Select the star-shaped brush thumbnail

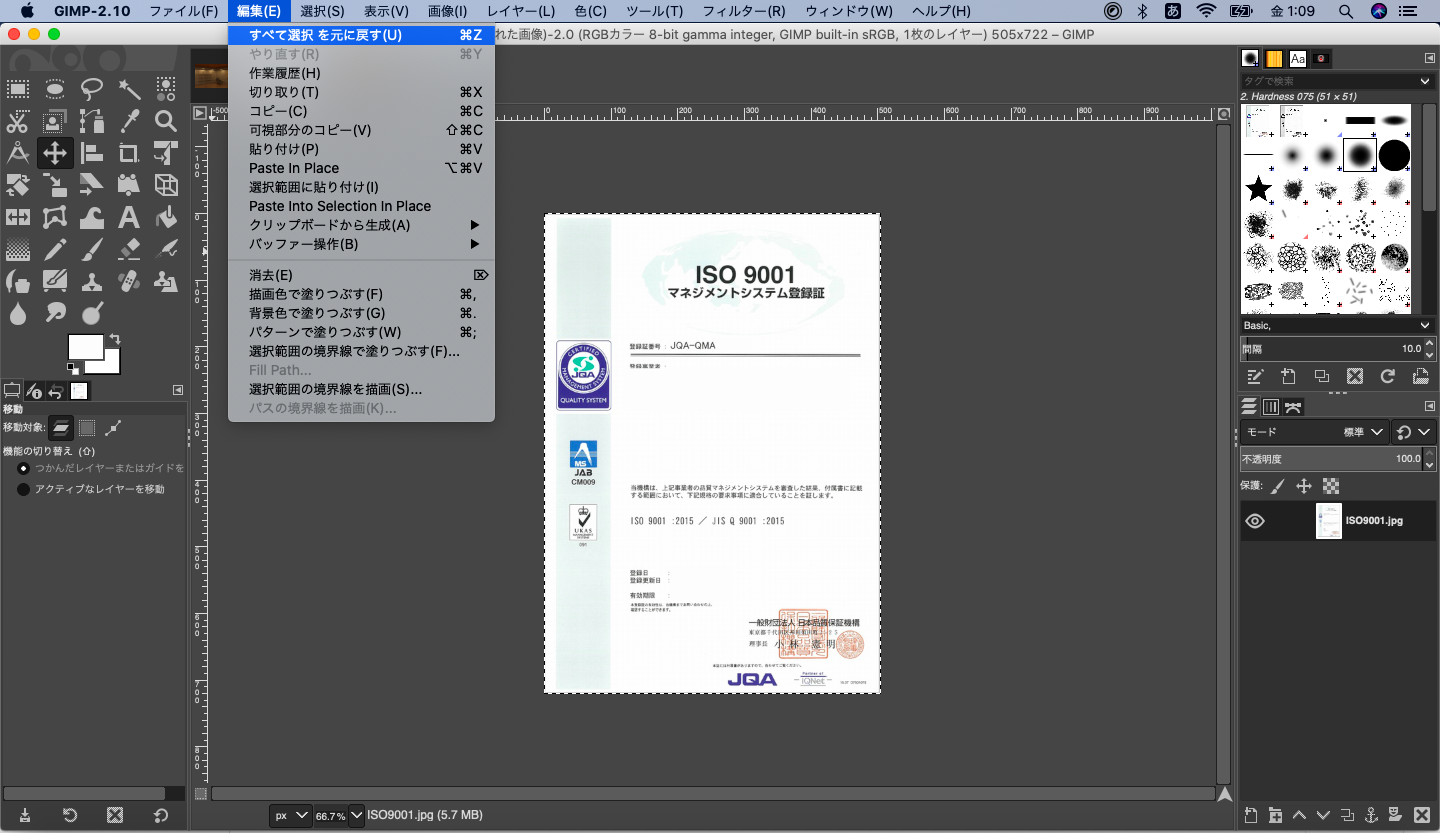1258,189
